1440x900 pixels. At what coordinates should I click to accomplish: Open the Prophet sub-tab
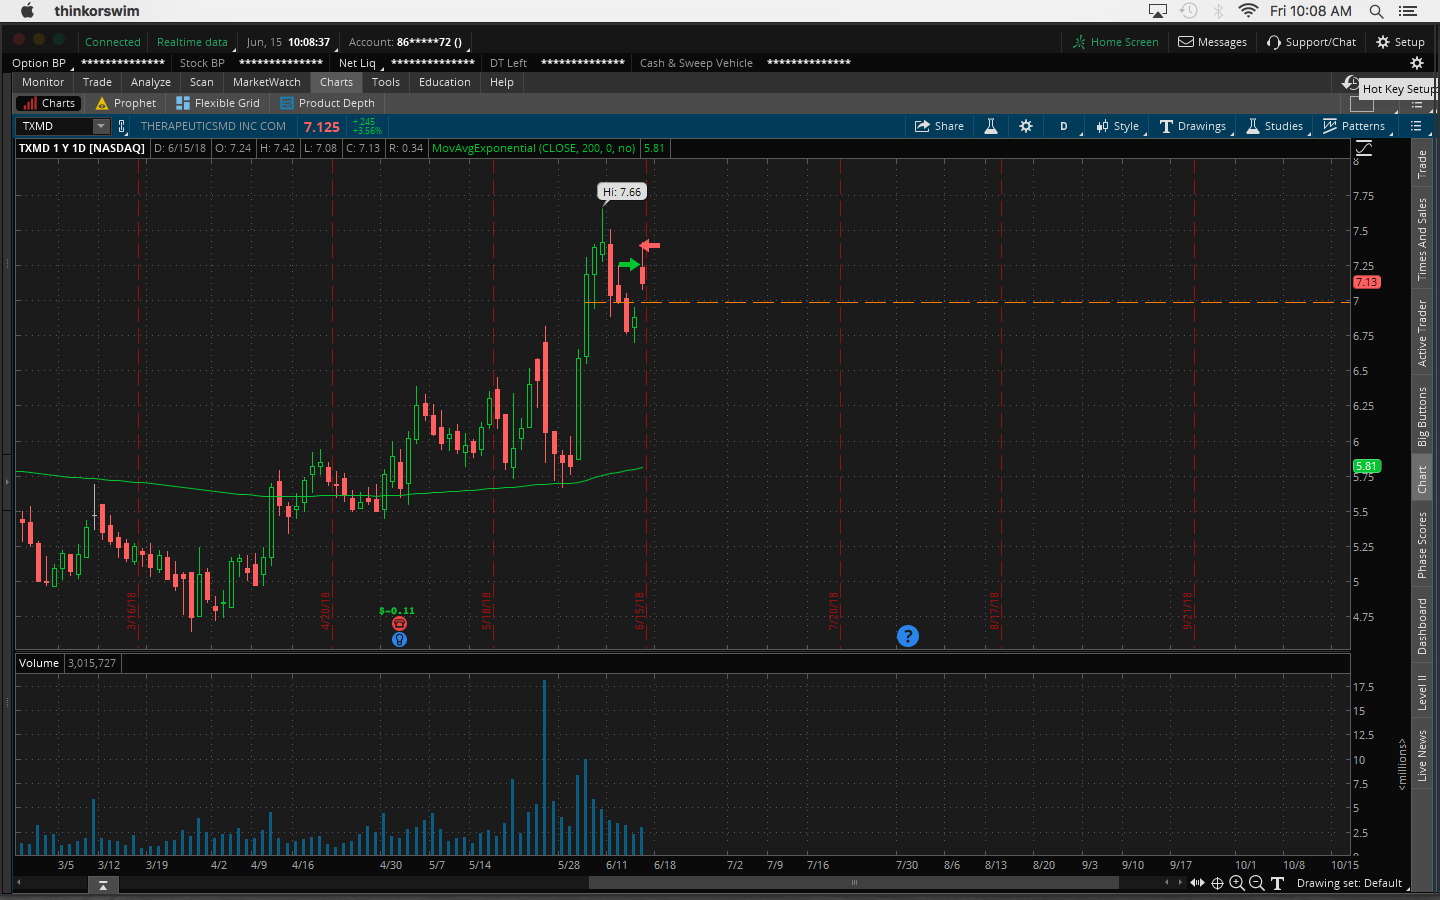[x=126, y=103]
